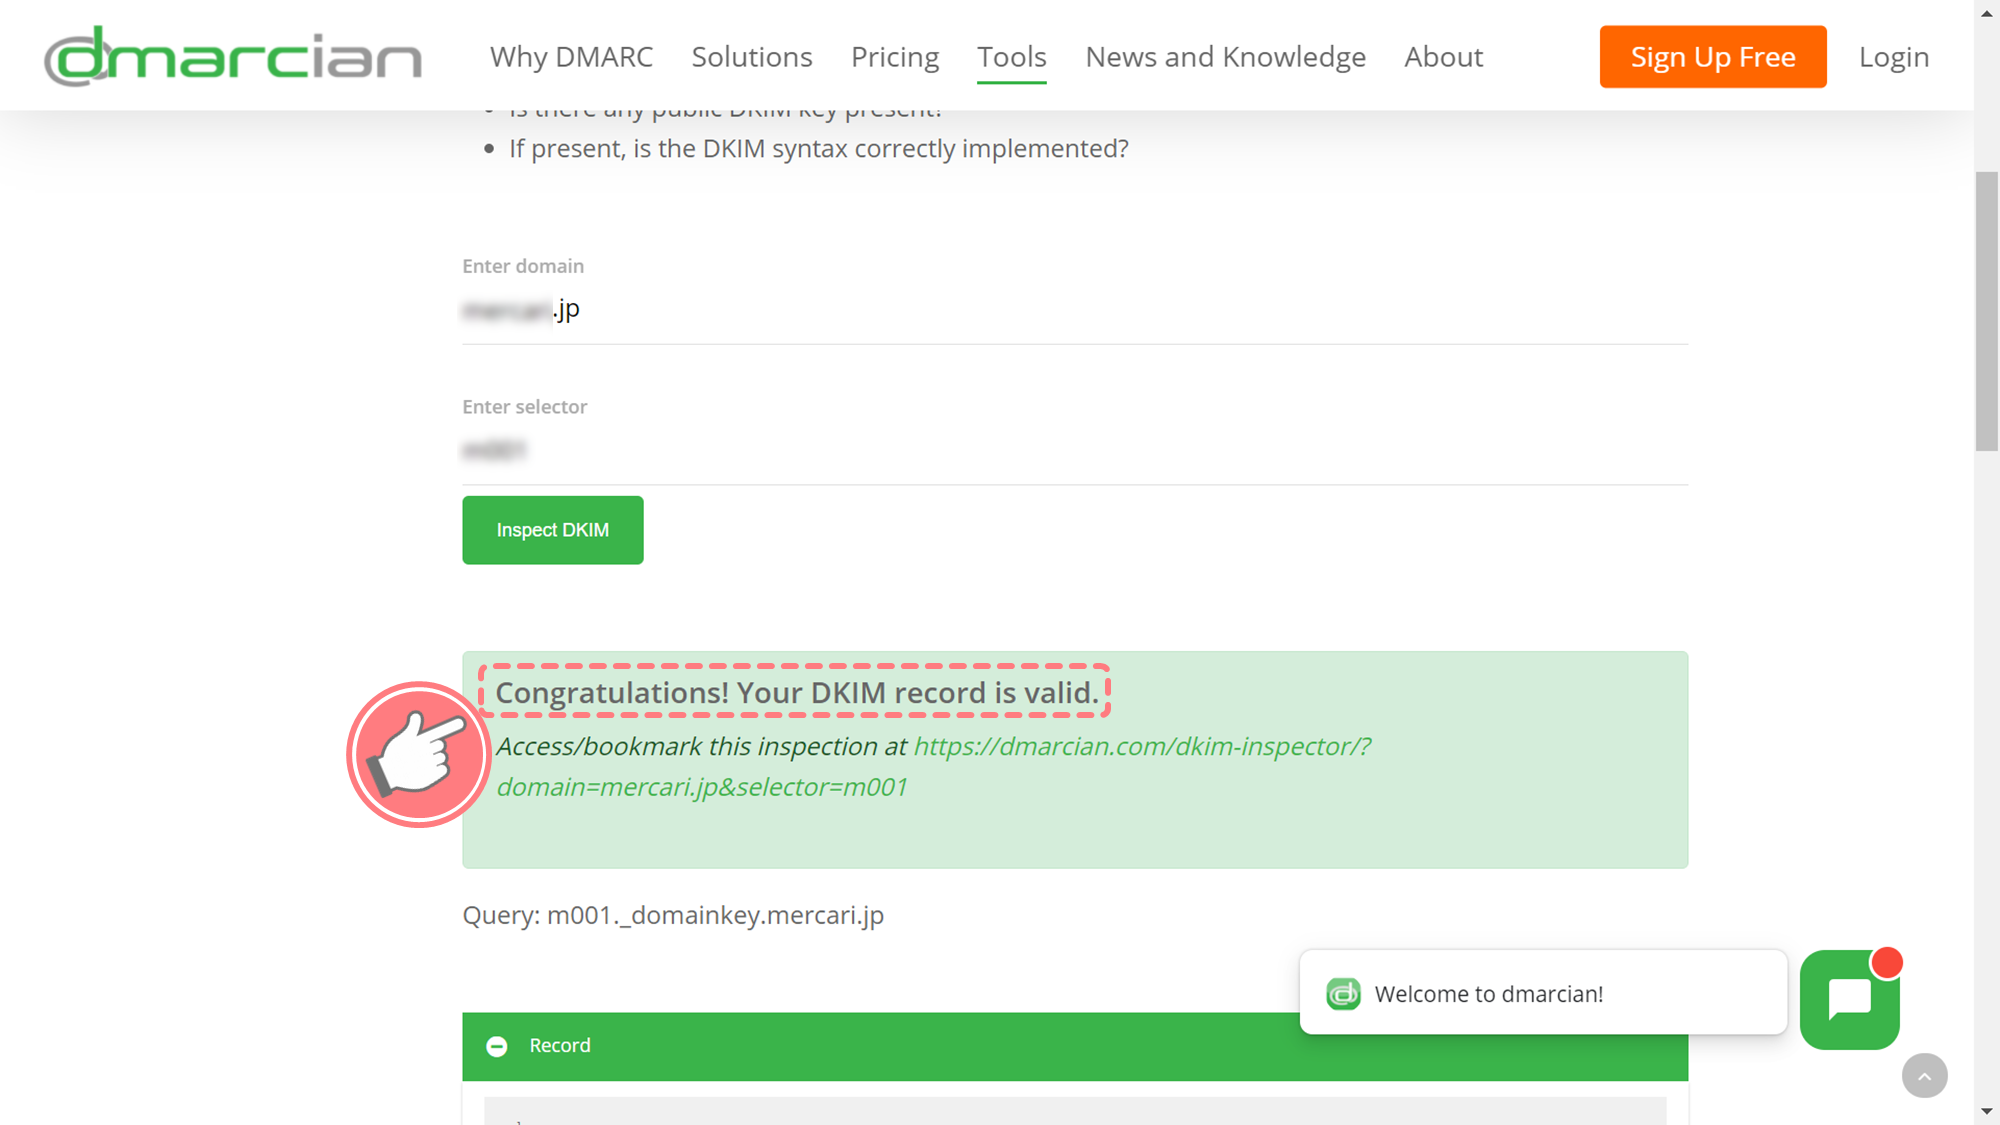Screen dimensions: 2000x1125
Task: Click the Sign Up Free button
Action: (x=1713, y=57)
